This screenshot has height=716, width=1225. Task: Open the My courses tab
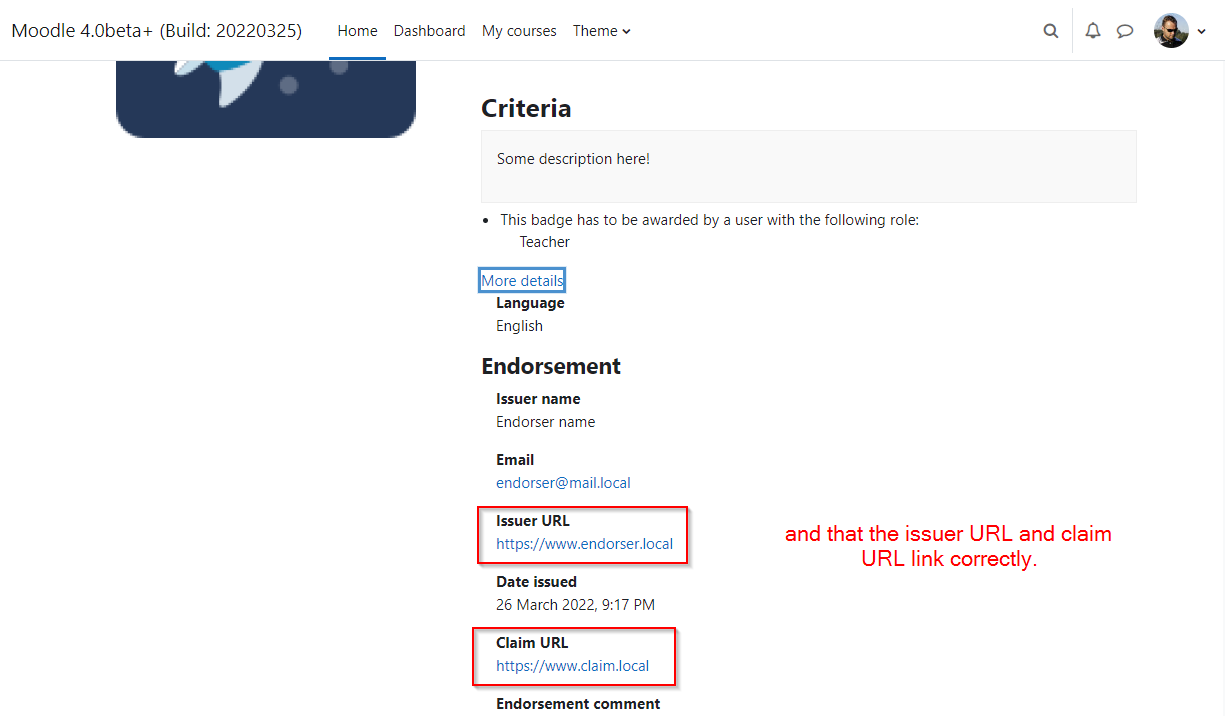[519, 31]
